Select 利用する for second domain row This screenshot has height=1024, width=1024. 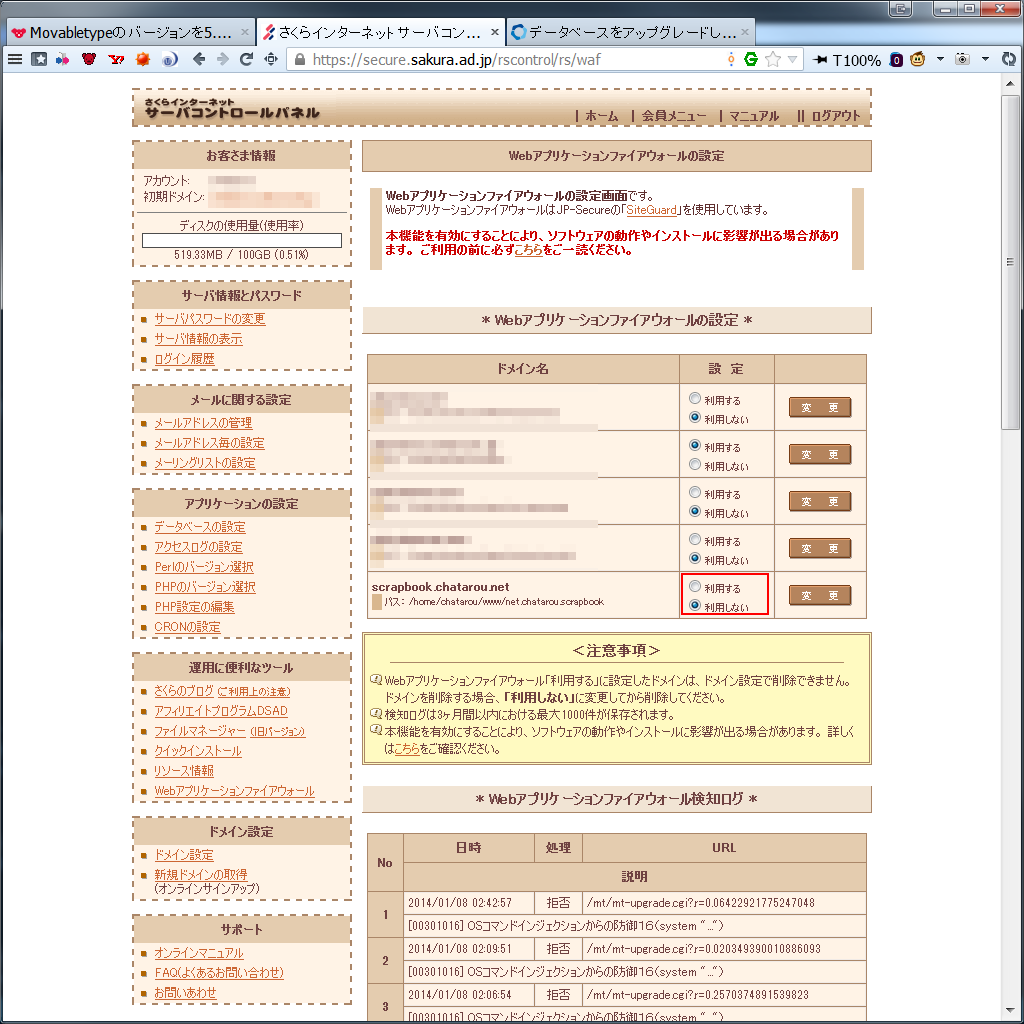[x=695, y=445]
